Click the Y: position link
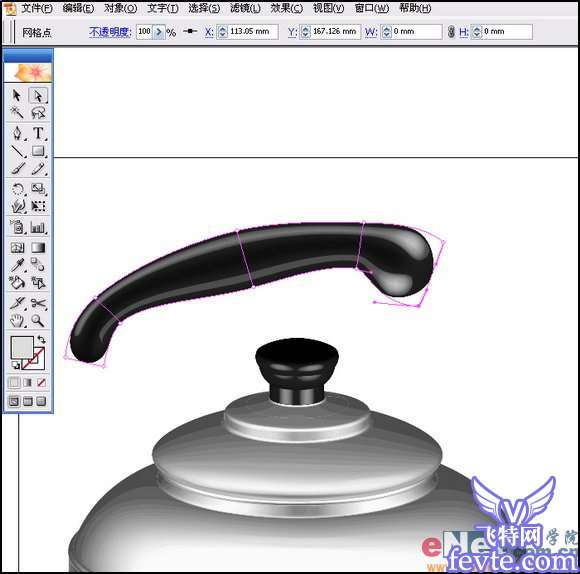580x574 pixels. [x=292, y=32]
